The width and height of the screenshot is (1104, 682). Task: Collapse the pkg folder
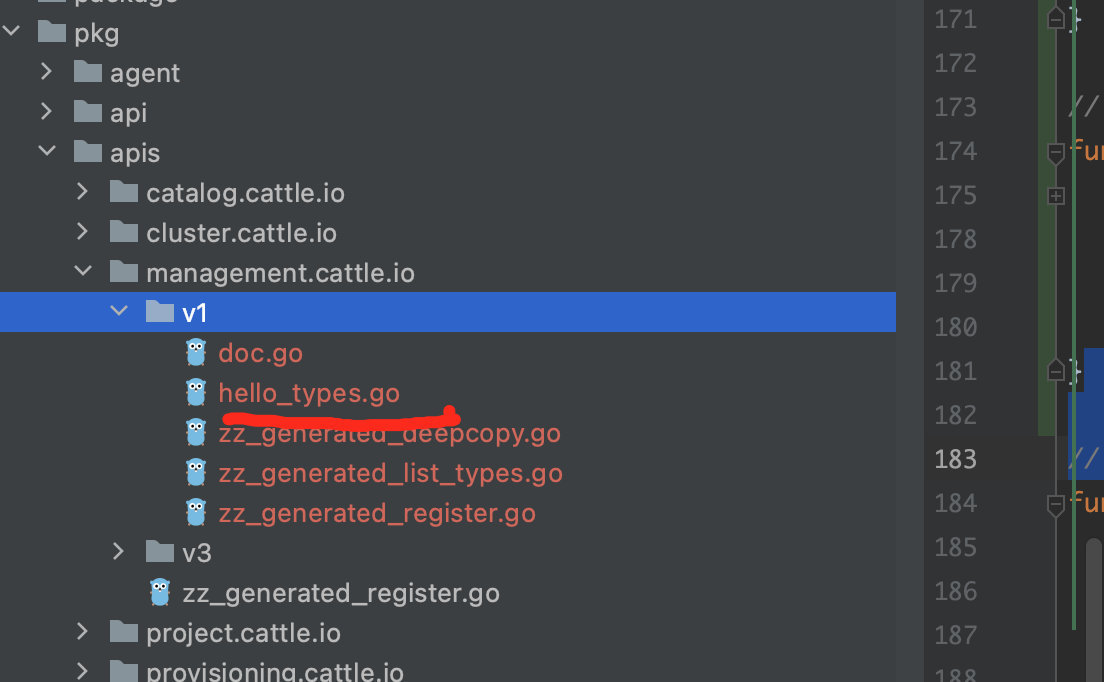tap(11, 33)
